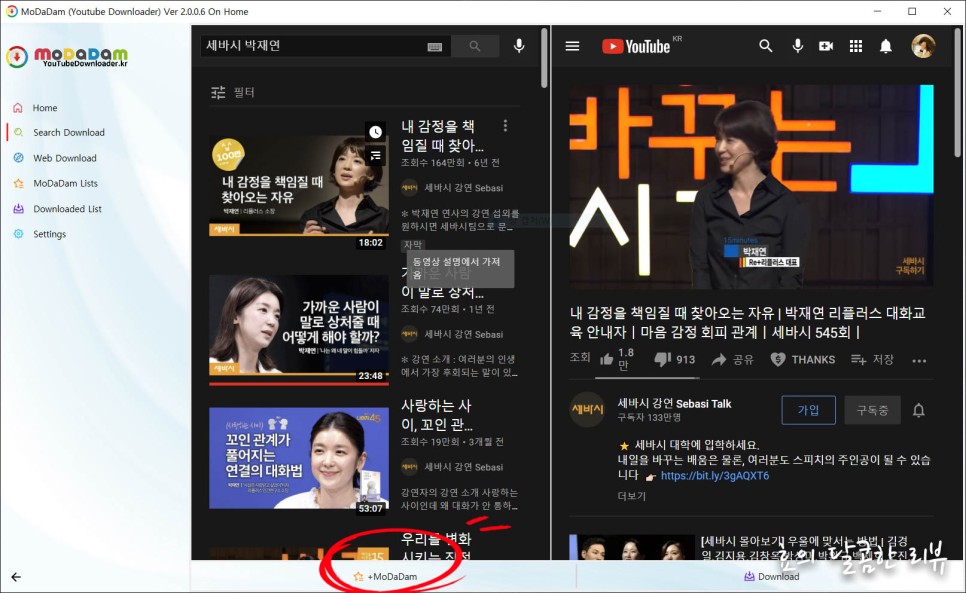Expand the video description via 더보기

pyautogui.click(x=631, y=496)
